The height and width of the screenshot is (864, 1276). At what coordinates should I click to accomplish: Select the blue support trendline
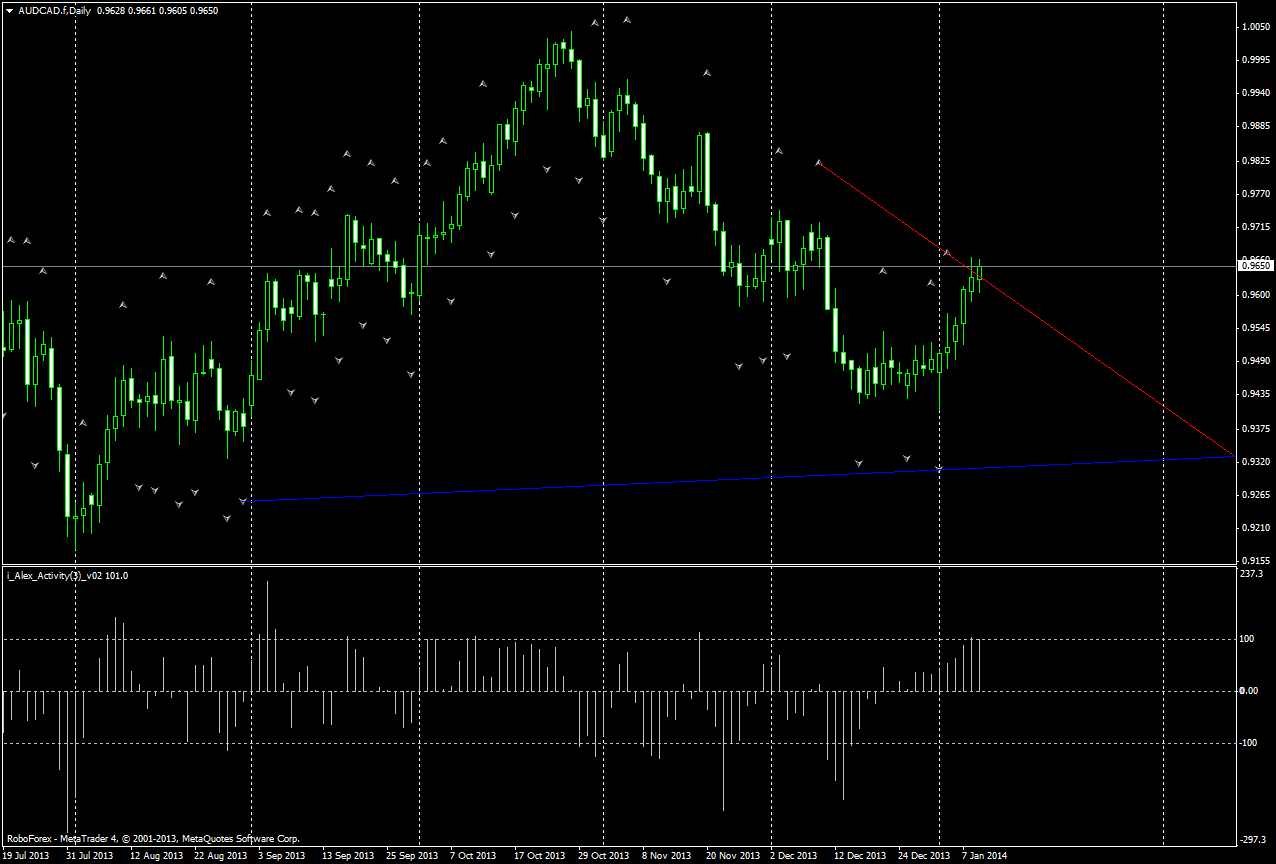742,479
